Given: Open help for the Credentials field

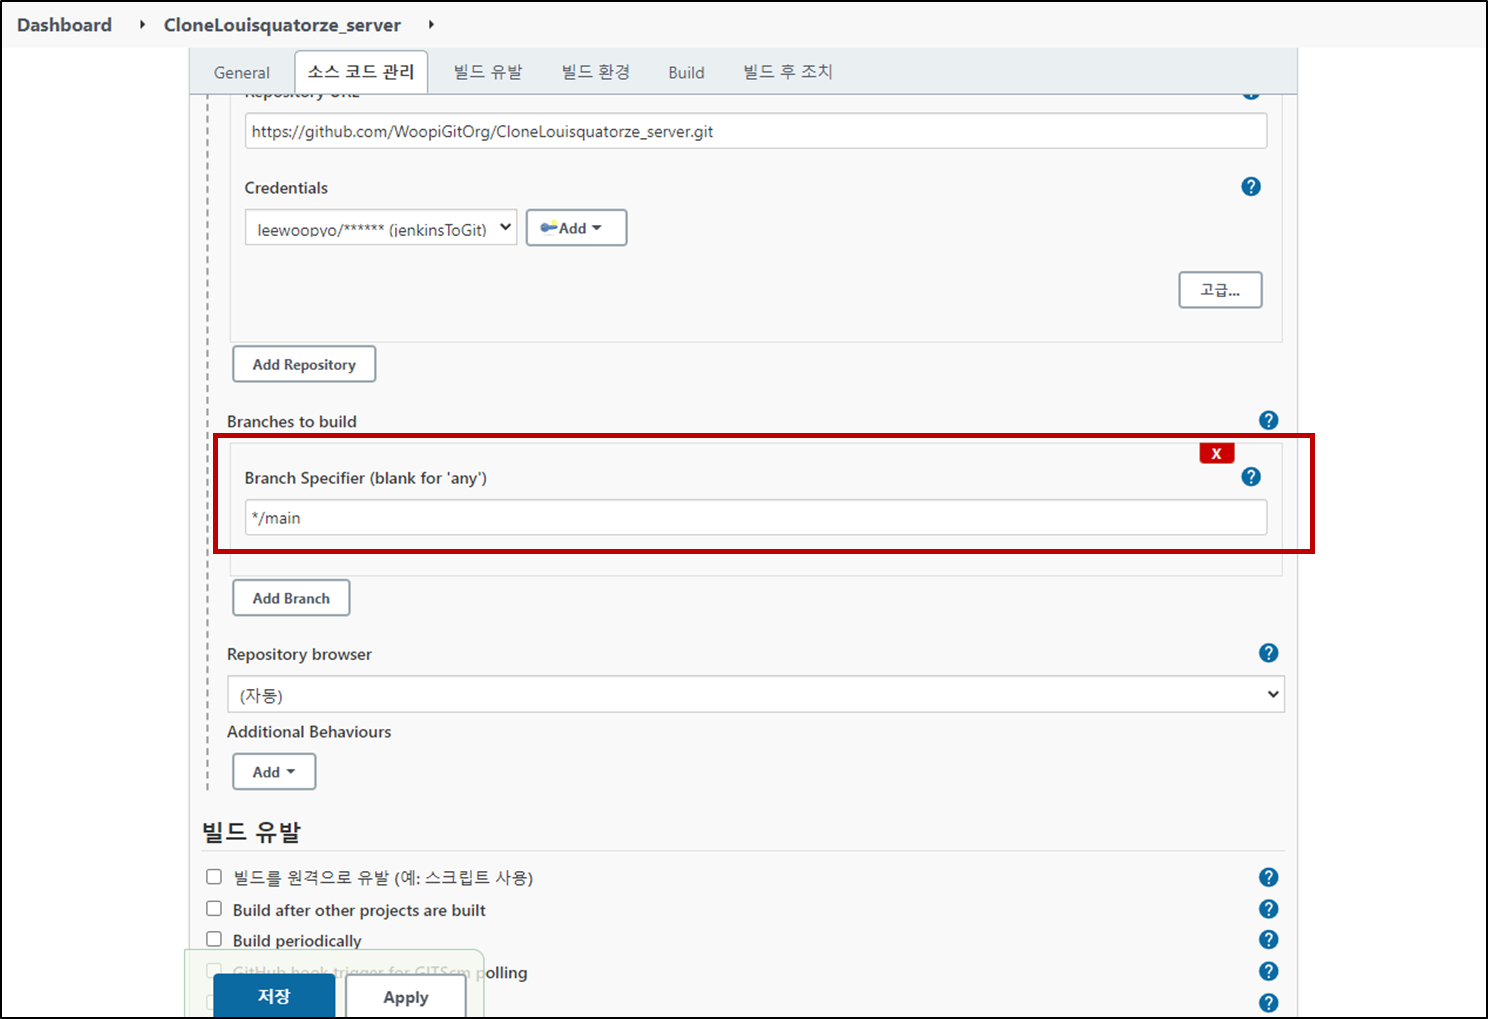Looking at the screenshot, I should coord(1251,187).
